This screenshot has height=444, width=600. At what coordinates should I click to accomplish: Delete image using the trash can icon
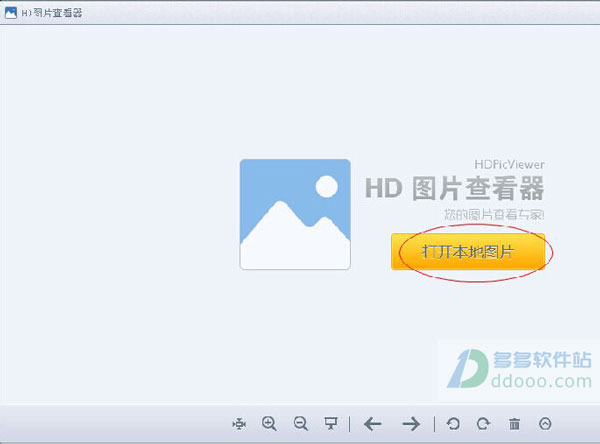(x=515, y=424)
